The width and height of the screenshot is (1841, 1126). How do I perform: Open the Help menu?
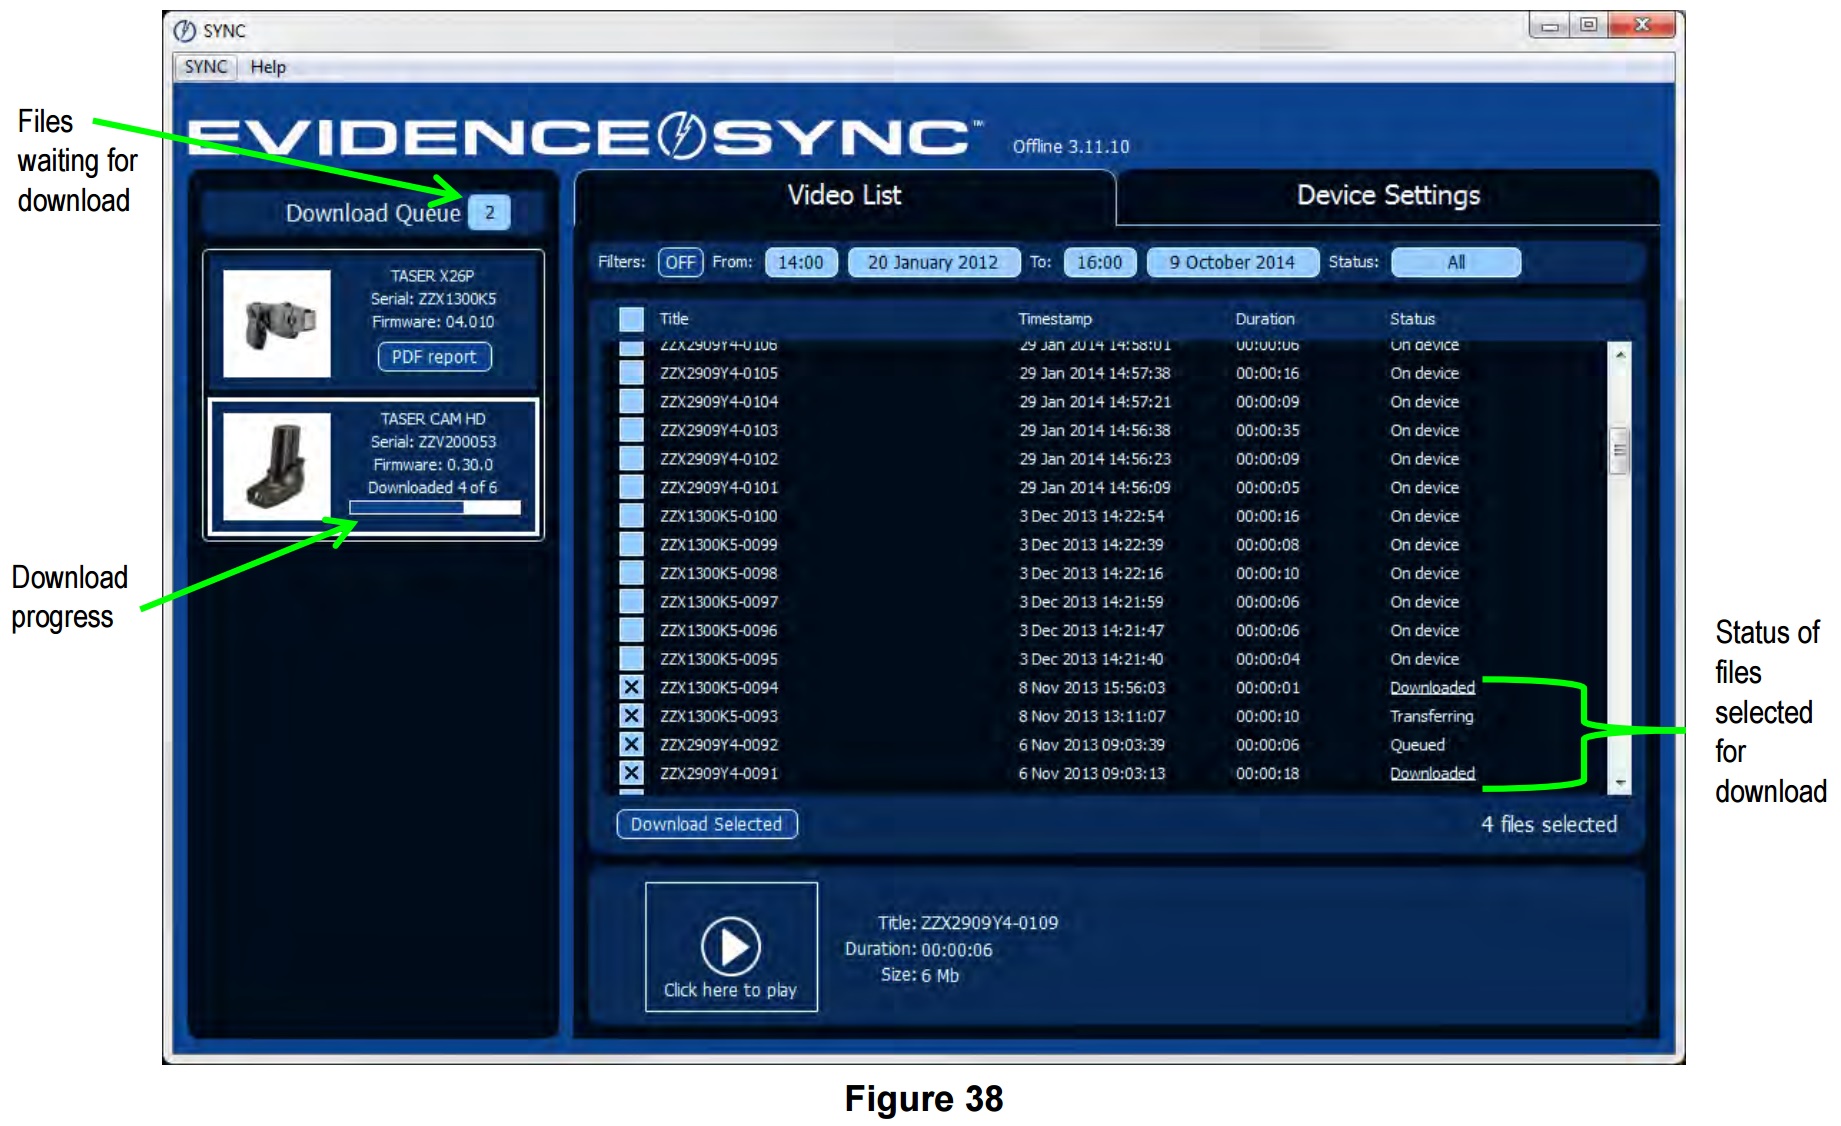268,67
